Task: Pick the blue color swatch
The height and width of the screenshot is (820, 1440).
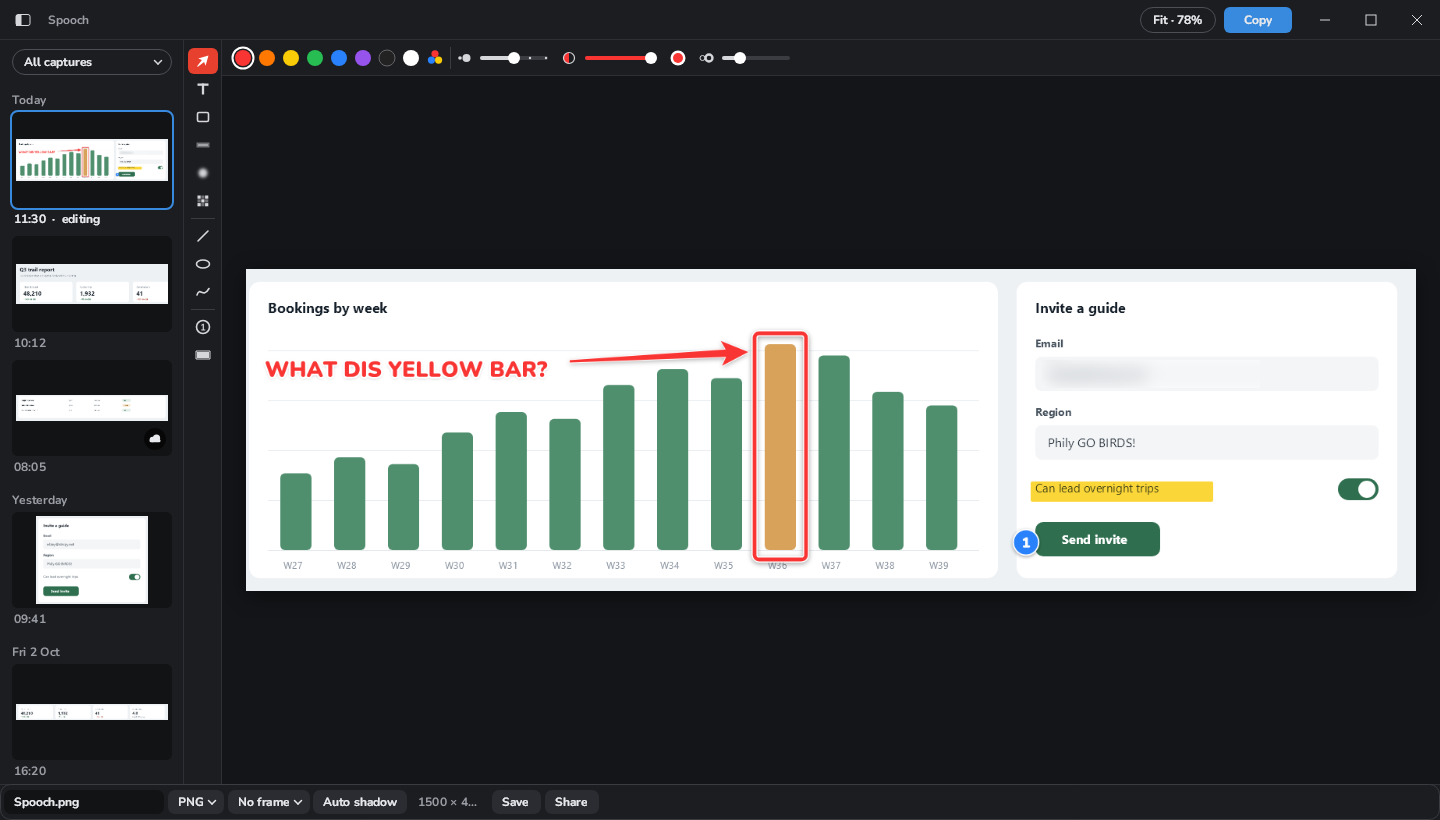Action: tap(339, 58)
